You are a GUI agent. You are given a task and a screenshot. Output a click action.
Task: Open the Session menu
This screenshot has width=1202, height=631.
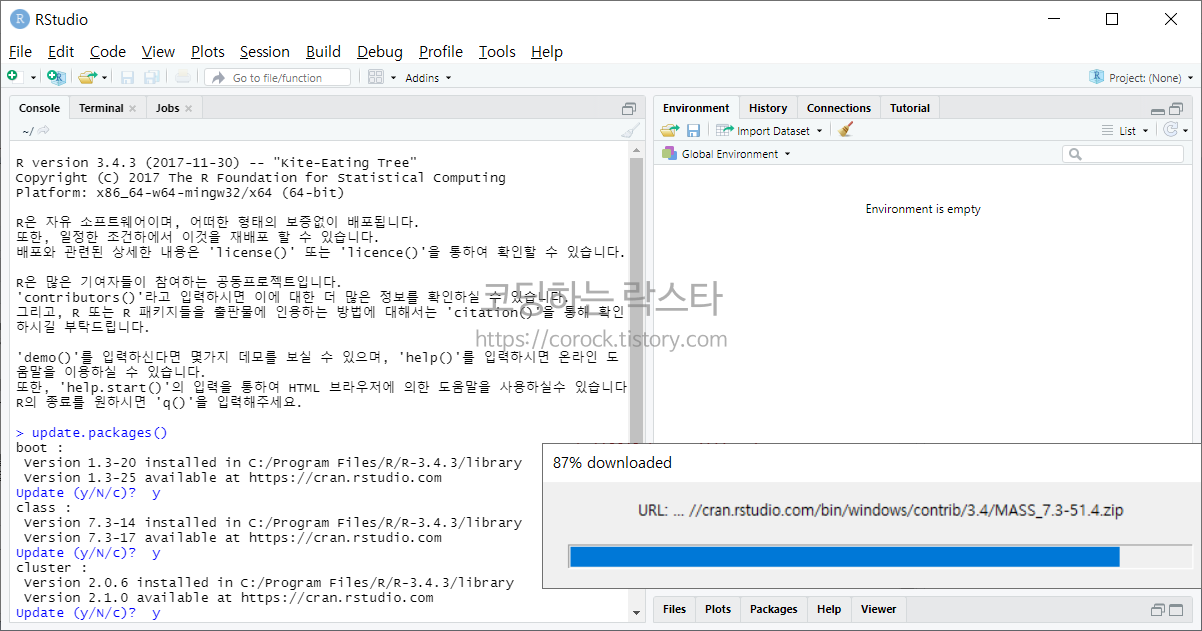click(x=265, y=52)
